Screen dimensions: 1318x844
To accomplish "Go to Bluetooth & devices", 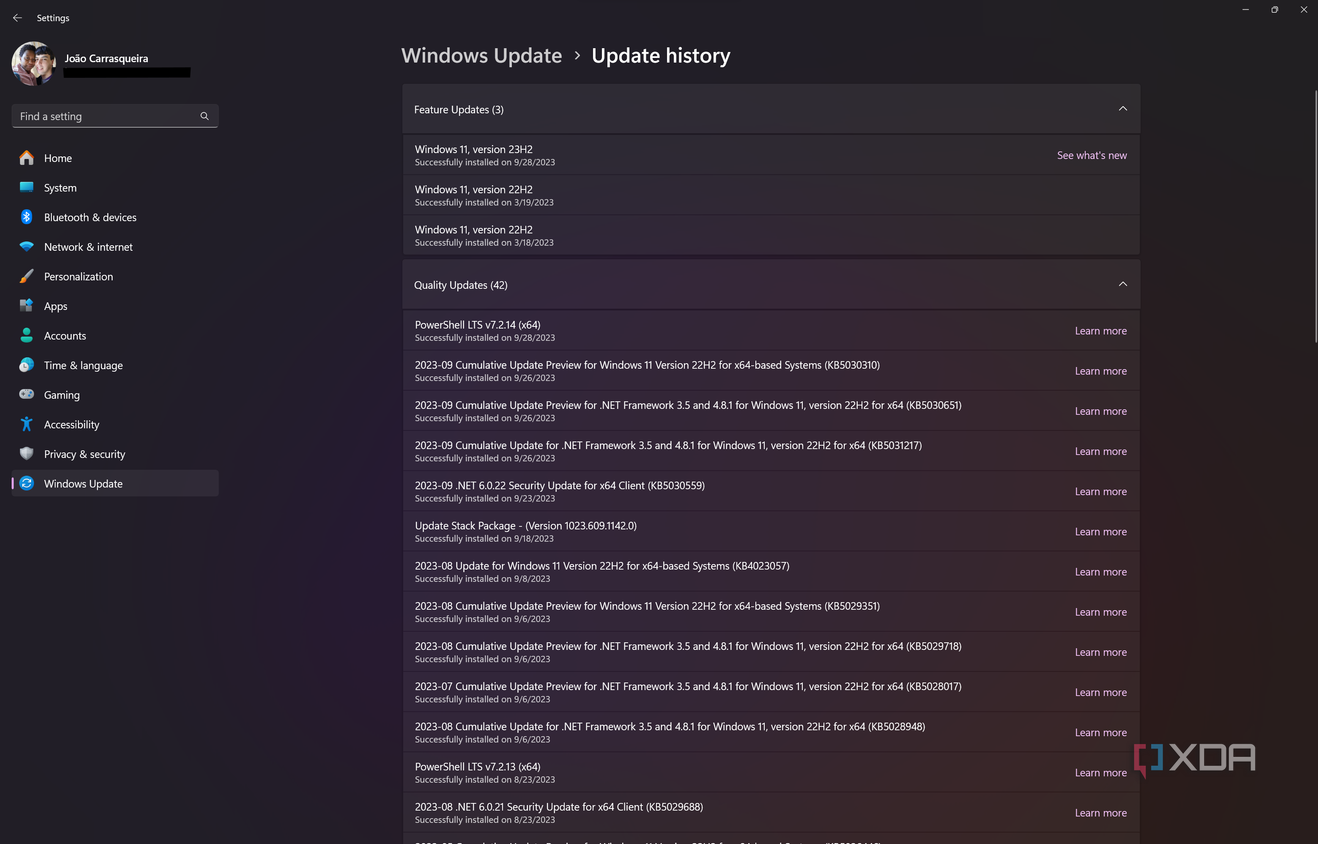I will 115,217.
